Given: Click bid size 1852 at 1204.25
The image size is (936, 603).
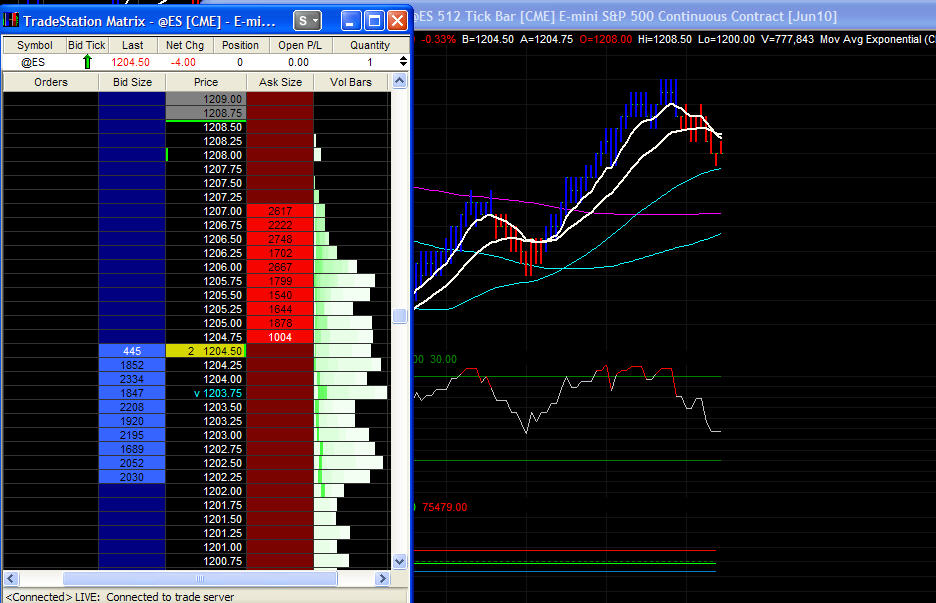Looking at the screenshot, I should [x=132, y=365].
